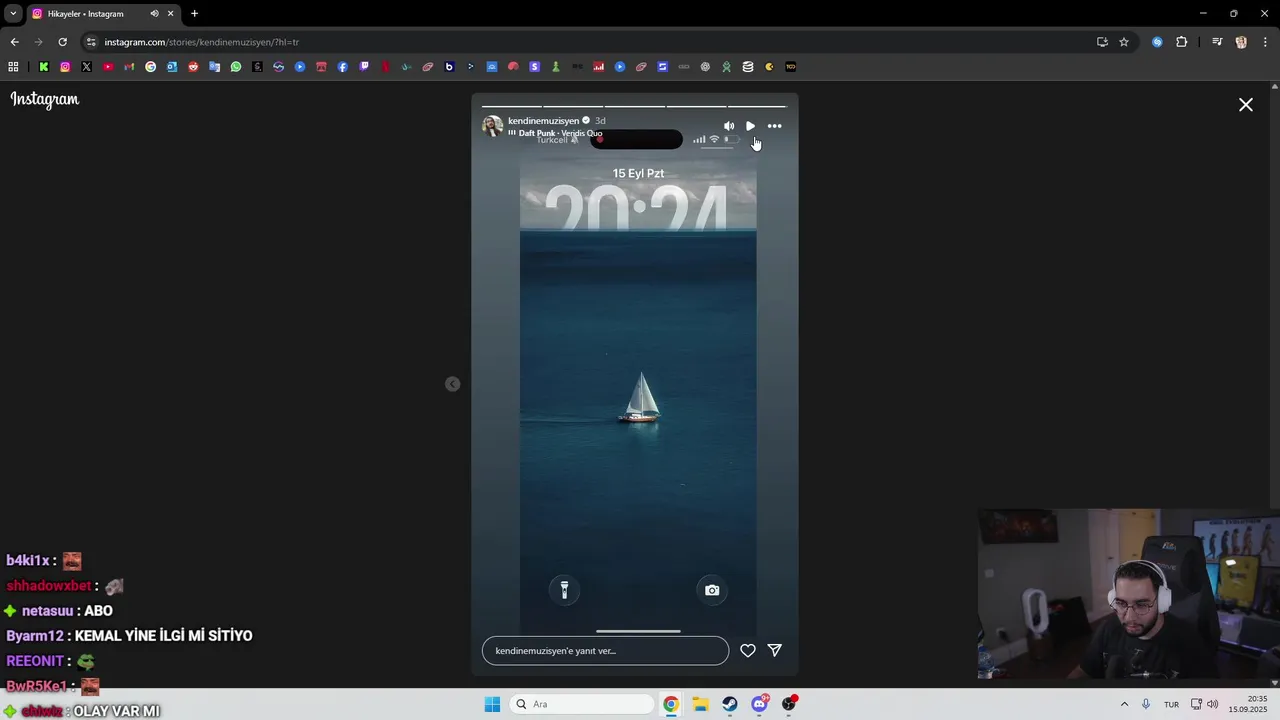The width and height of the screenshot is (1280, 720).
Task: Open the X (Twitter) bookmark
Action: [x=86, y=67]
